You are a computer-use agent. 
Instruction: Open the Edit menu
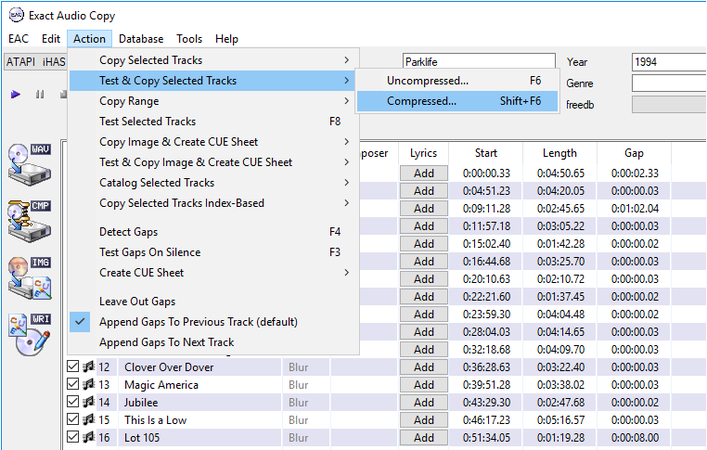click(51, 39)
